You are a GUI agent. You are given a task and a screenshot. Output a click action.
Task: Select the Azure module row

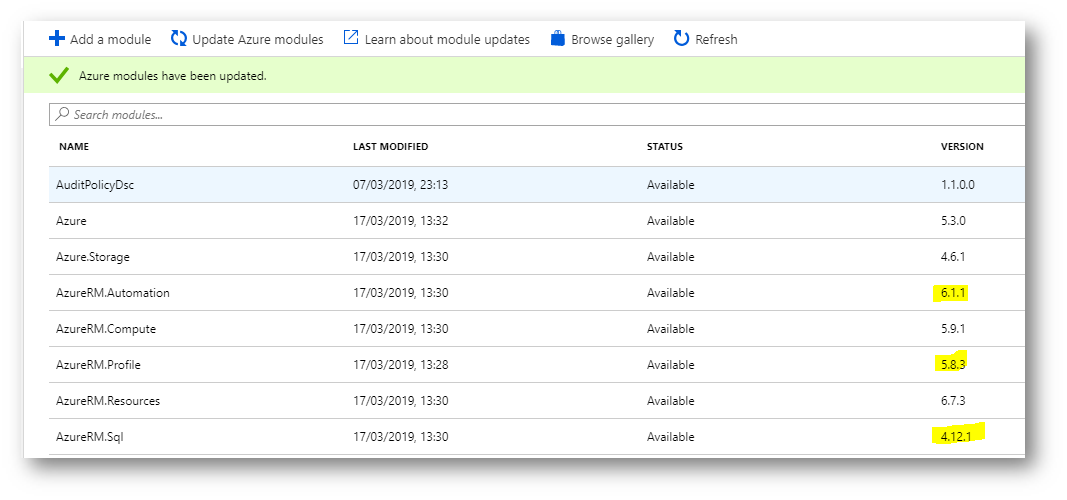pyautogui.click(x=537, y=220)
